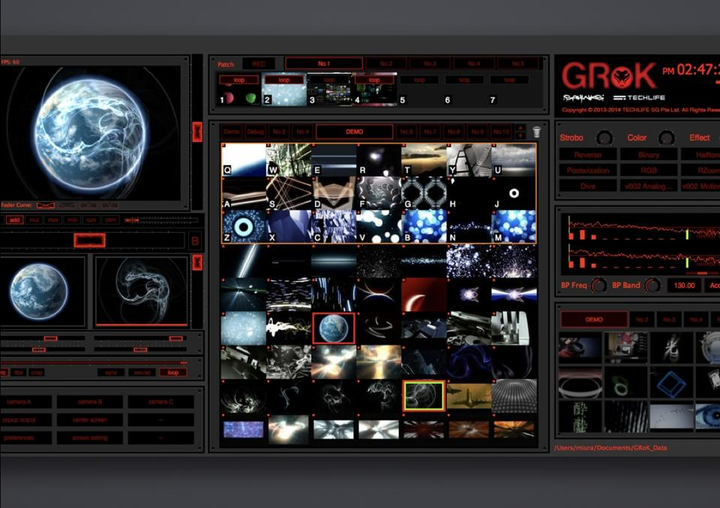Click the BP Band knob
Viewport: 720px width, 508px height.
click(652, 285)
